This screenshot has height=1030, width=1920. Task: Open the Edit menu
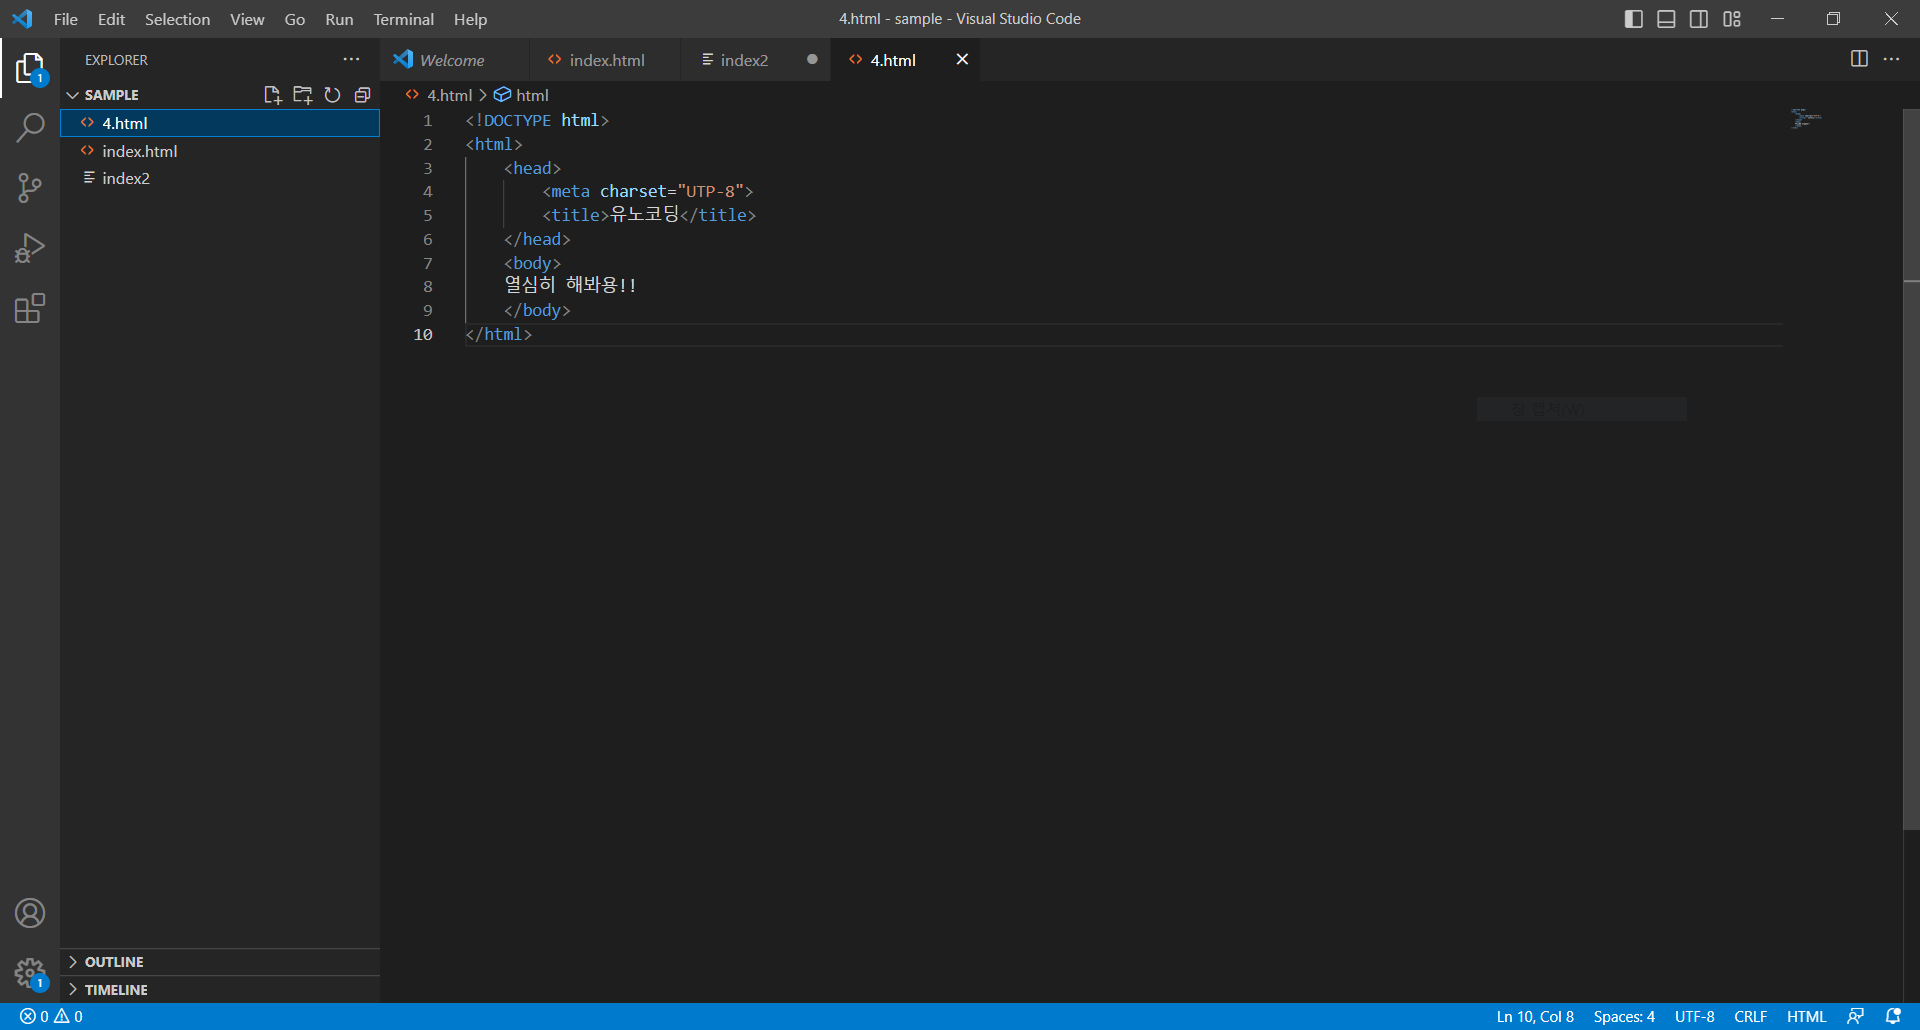pyautogui.click(x=111, y=19)
